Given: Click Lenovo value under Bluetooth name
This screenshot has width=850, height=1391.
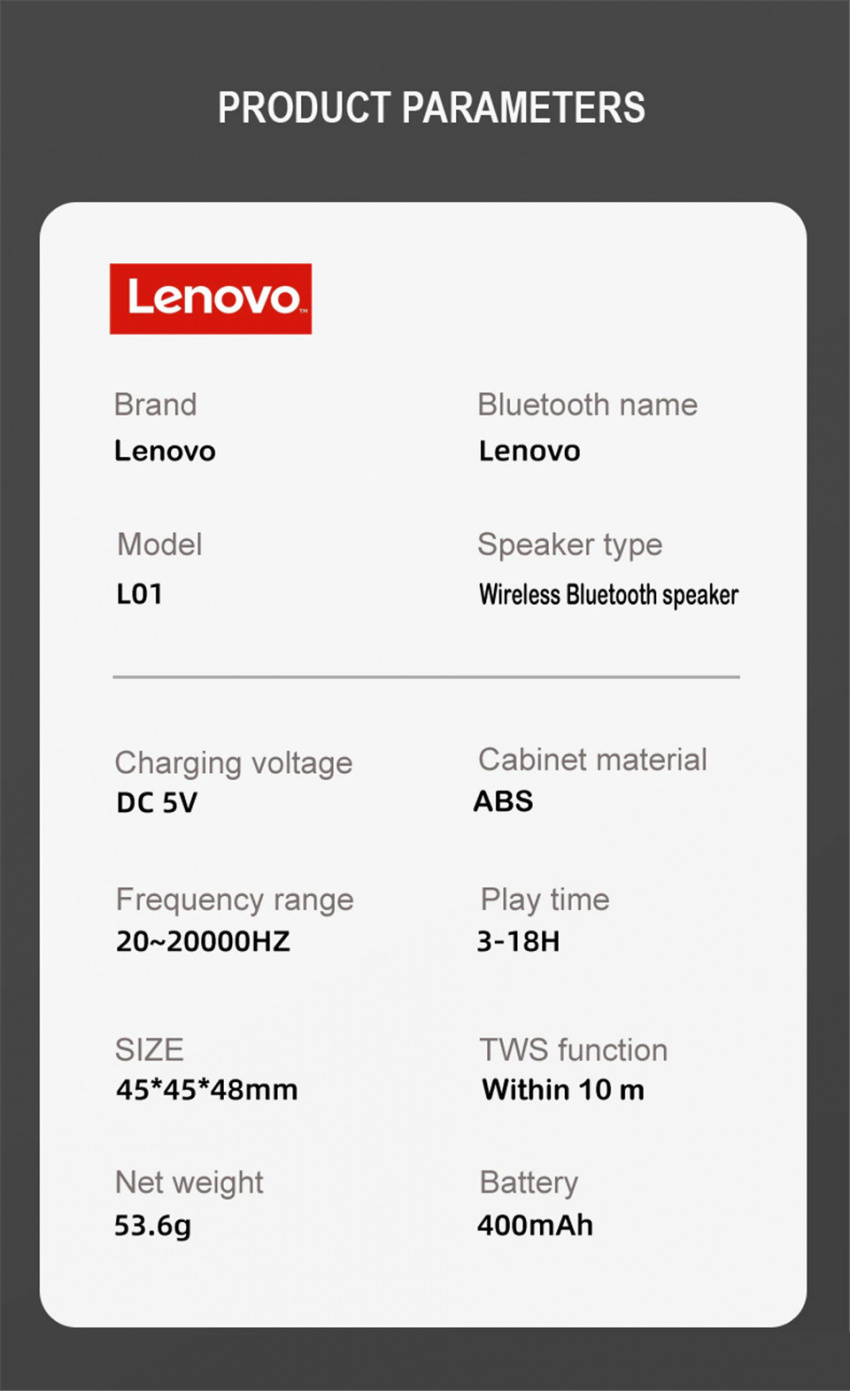Looking at the screenshot, I should [529, 451].
